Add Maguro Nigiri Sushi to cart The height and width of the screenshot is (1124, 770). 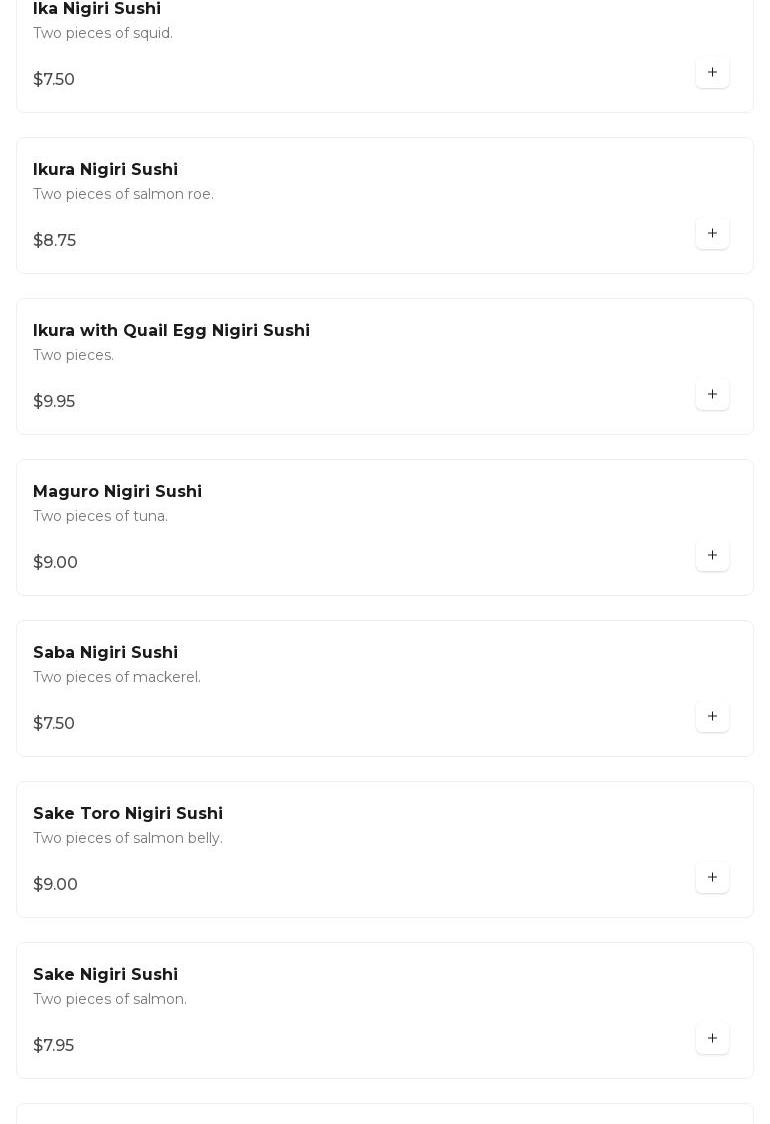click(712, 555)
